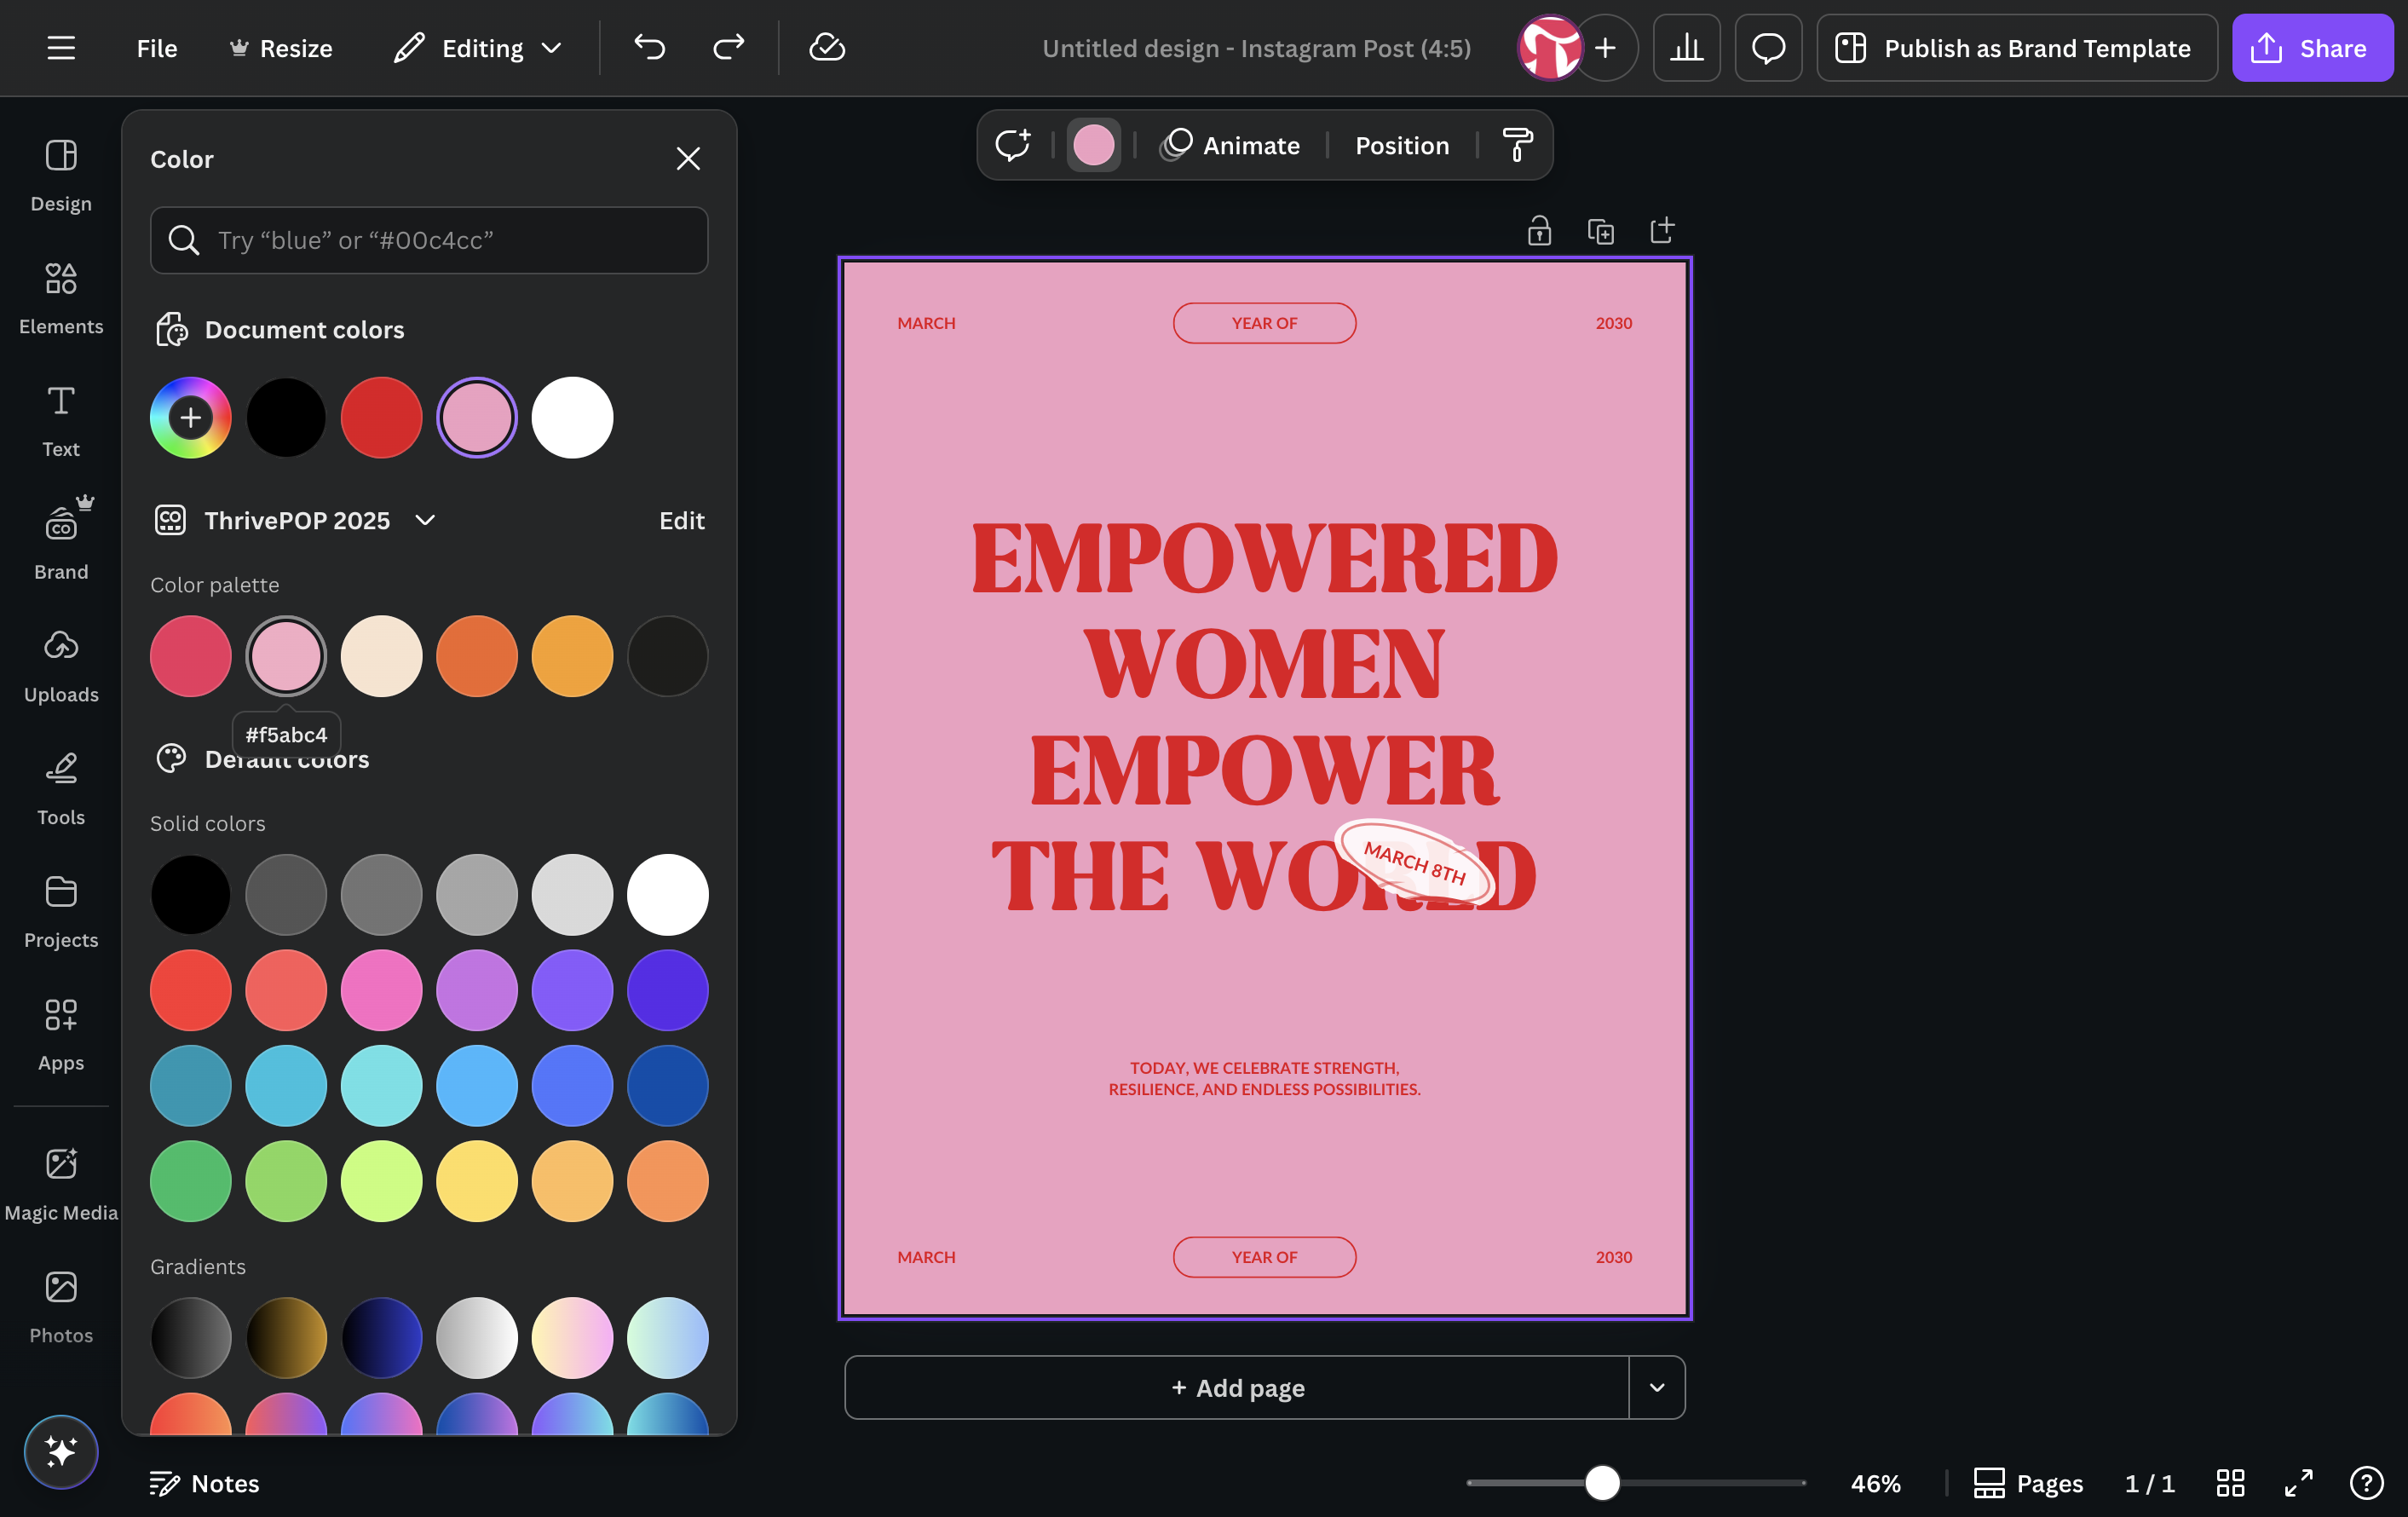
Task: Select red document color swatch
Action: pos(382,417)
